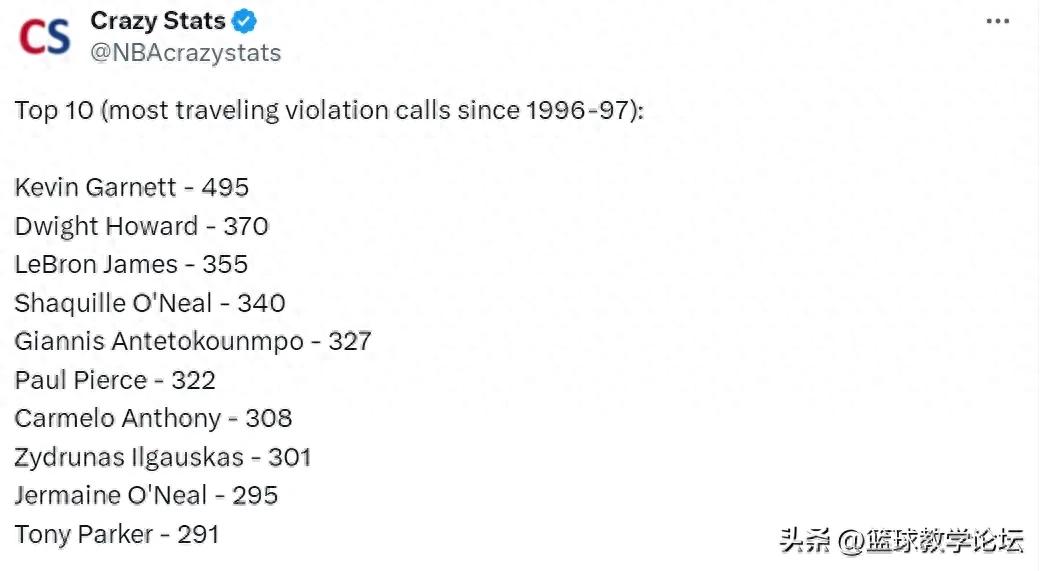
Task: Select the Tony Parker - 291 line
Action: [x=117, y=534]
